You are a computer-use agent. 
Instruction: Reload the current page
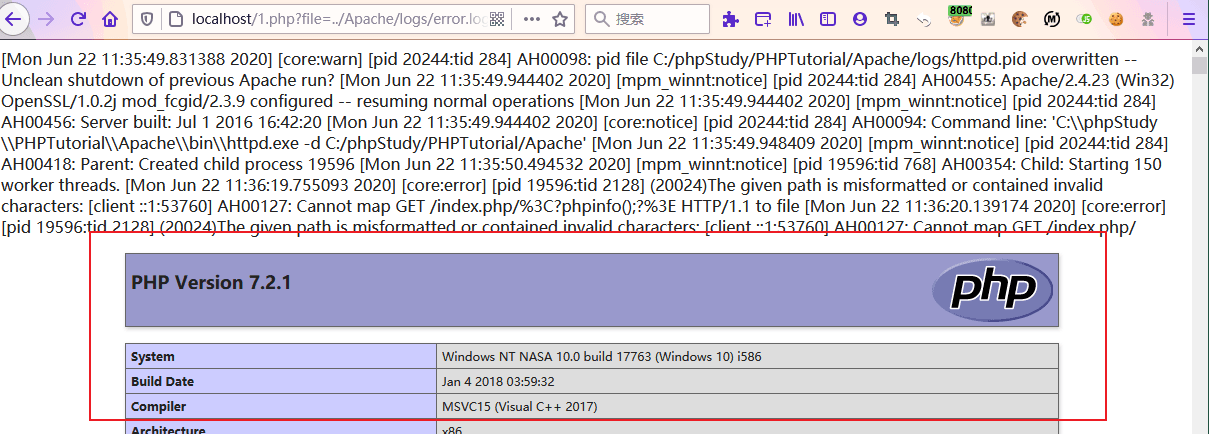click(78, 19)
